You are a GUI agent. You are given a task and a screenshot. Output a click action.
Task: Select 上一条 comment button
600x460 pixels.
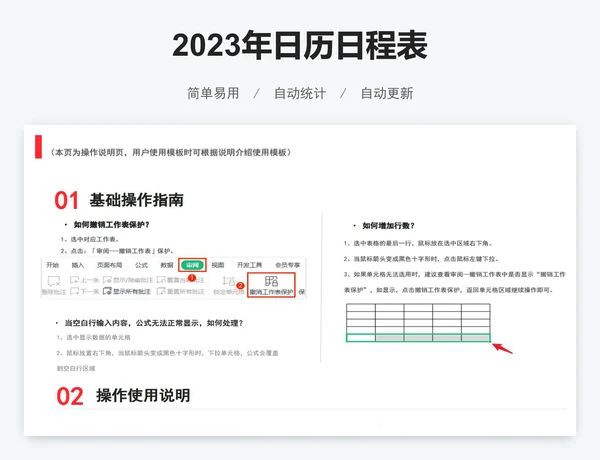click(85, 280)
